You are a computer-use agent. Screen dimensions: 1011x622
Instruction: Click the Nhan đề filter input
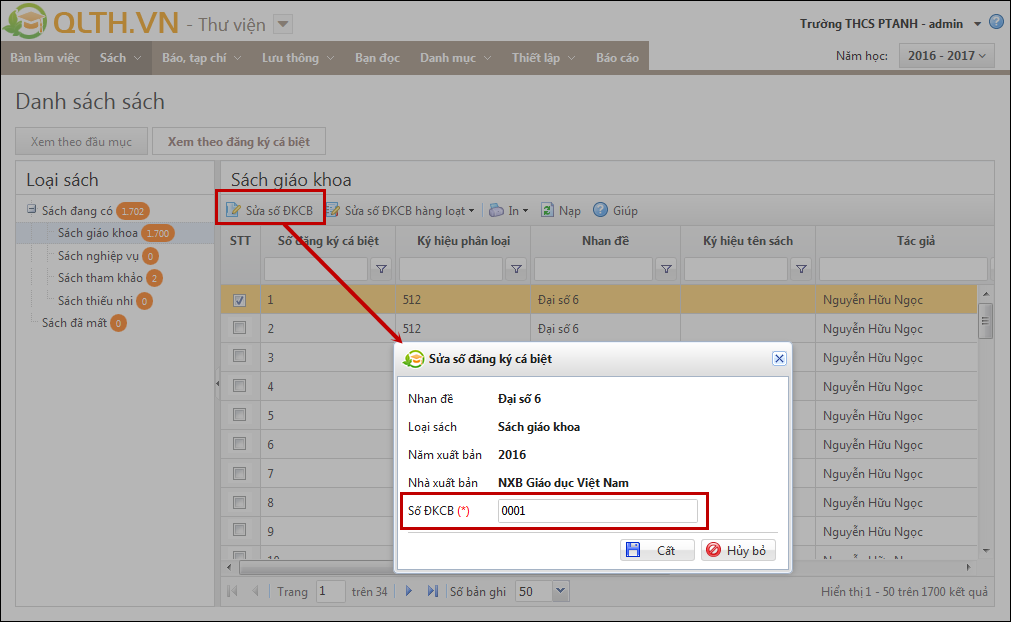click(x=593, y=269)
